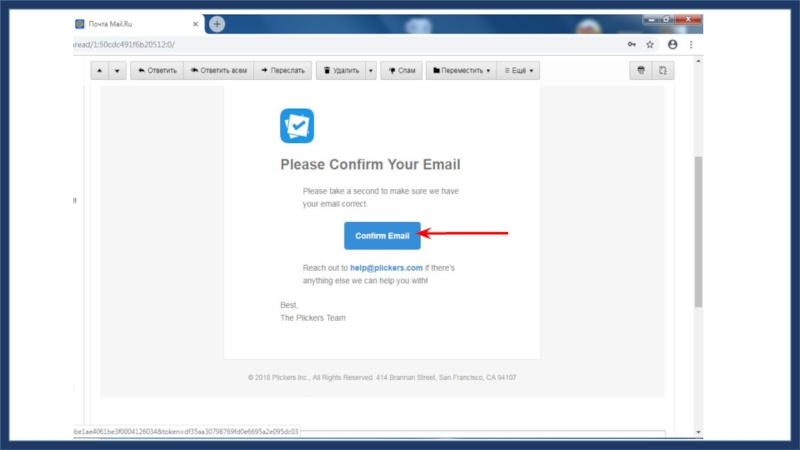800x450 pixels.
Task: Open the Ещё more-actions dropdown
Action: tap(518, 70)
